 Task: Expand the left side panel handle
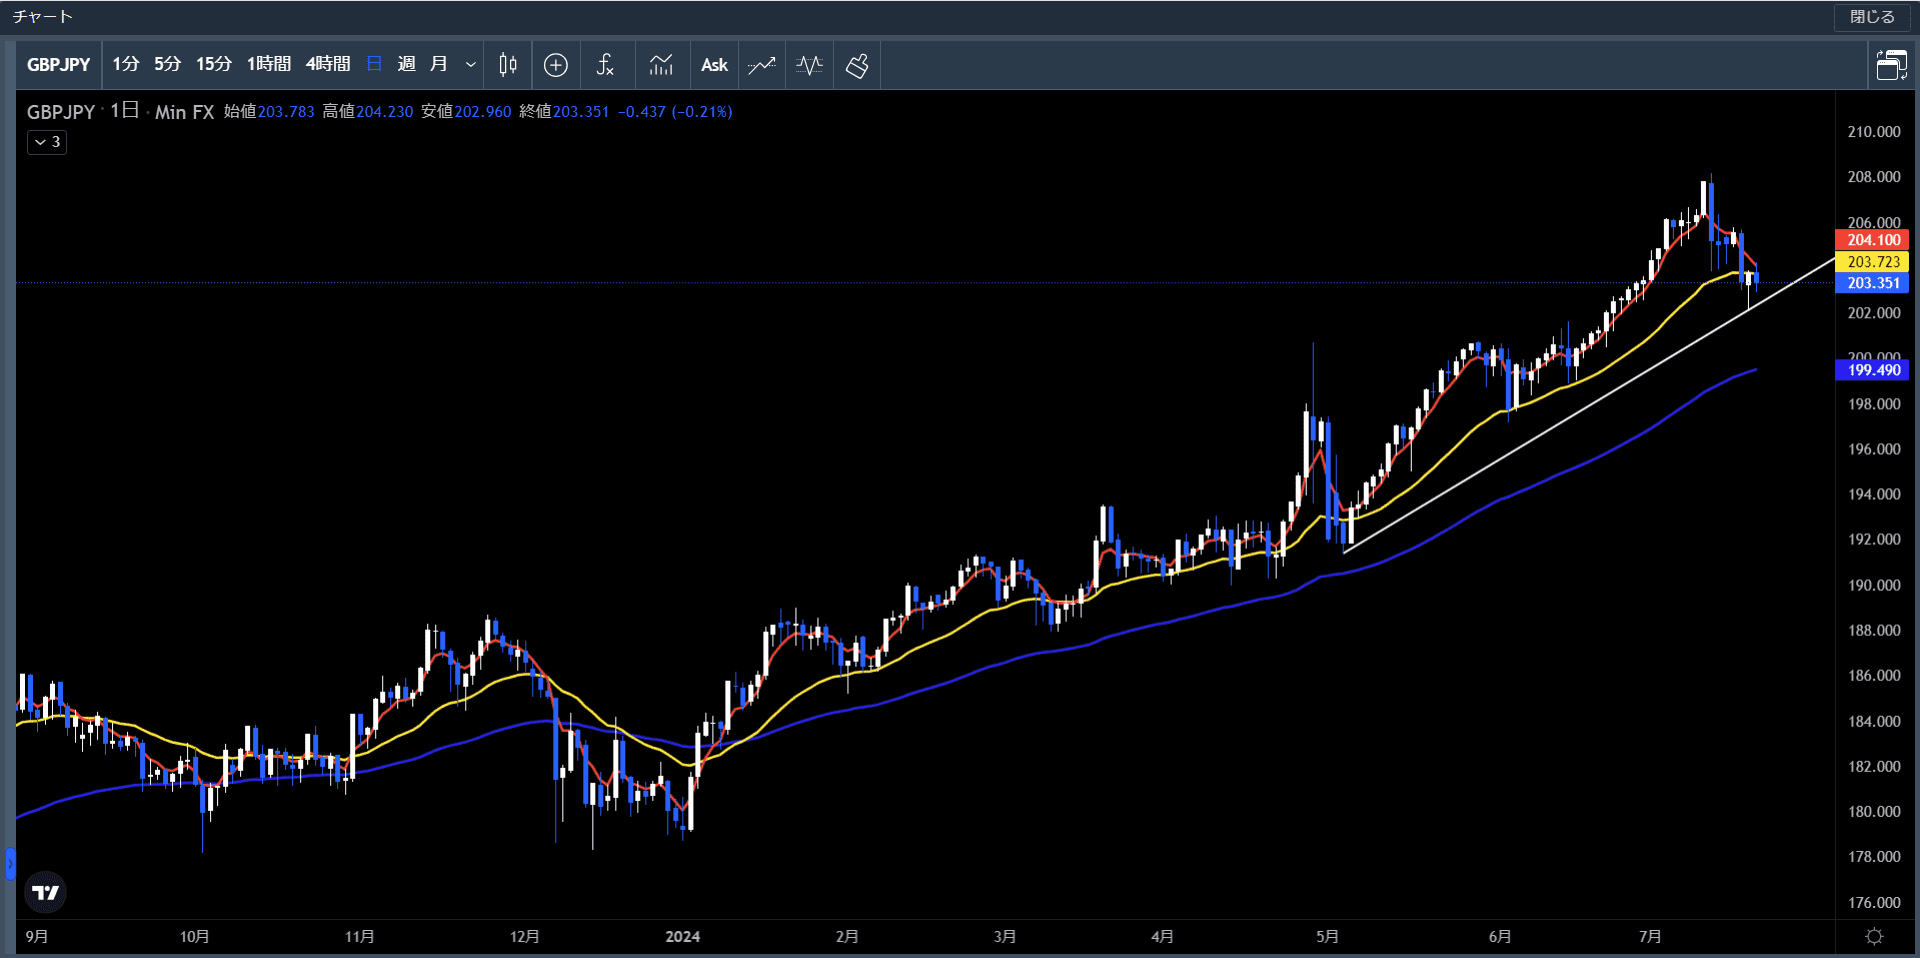pos(10,863)
